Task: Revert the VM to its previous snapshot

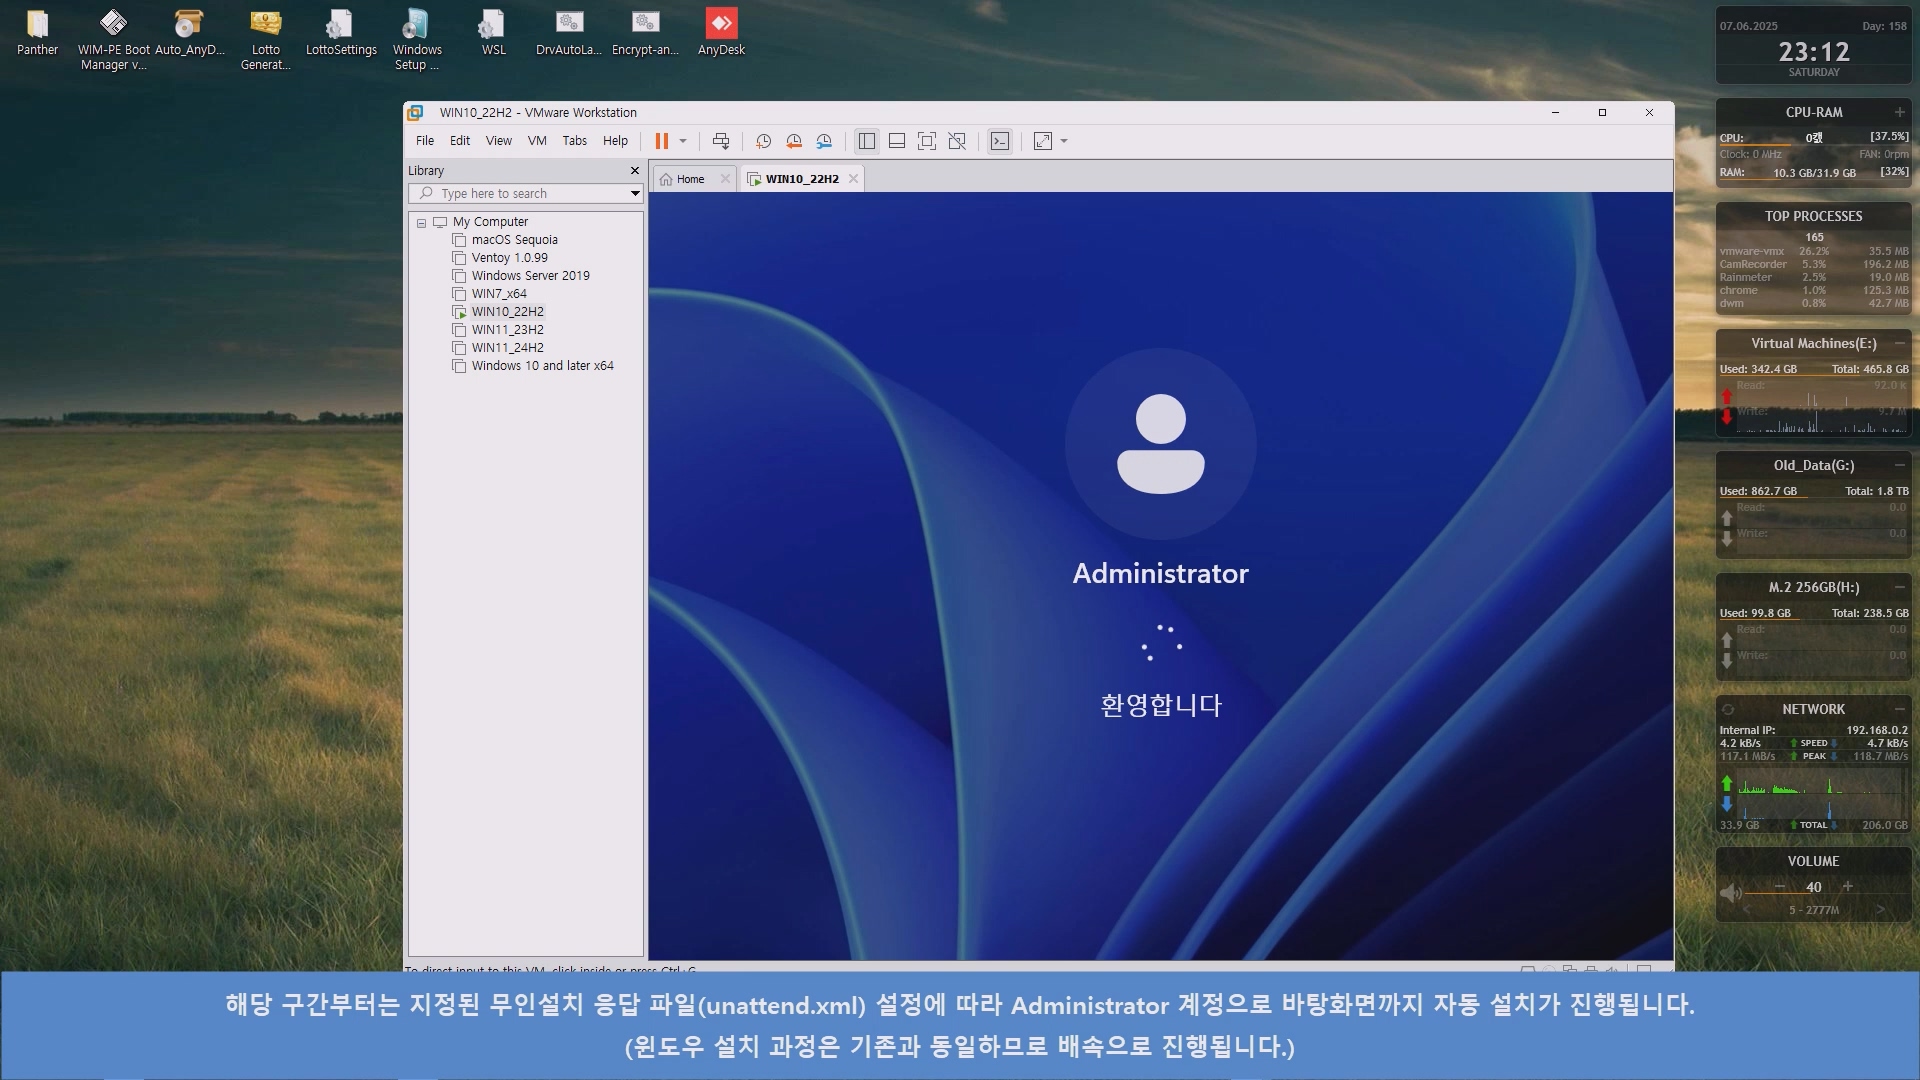Action: coord(794,141)
